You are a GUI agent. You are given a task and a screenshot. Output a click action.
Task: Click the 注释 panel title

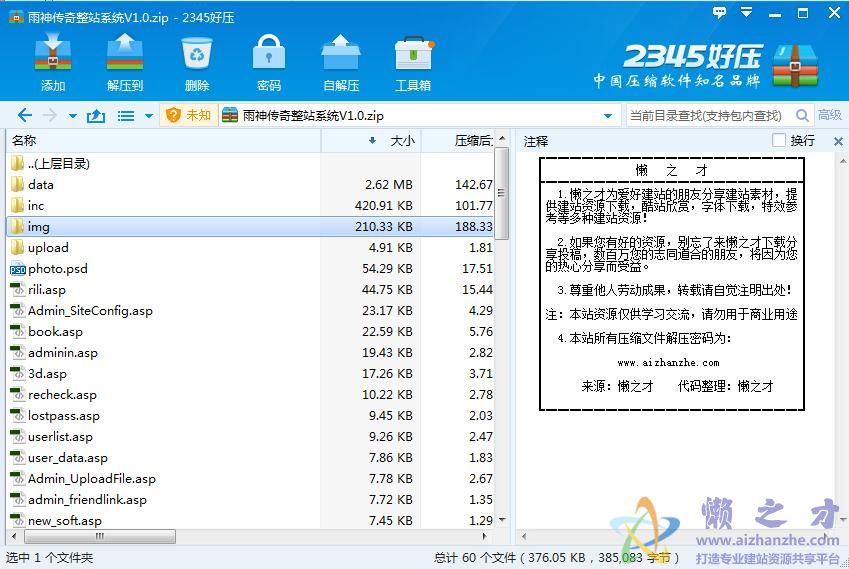tap(535, 142)
